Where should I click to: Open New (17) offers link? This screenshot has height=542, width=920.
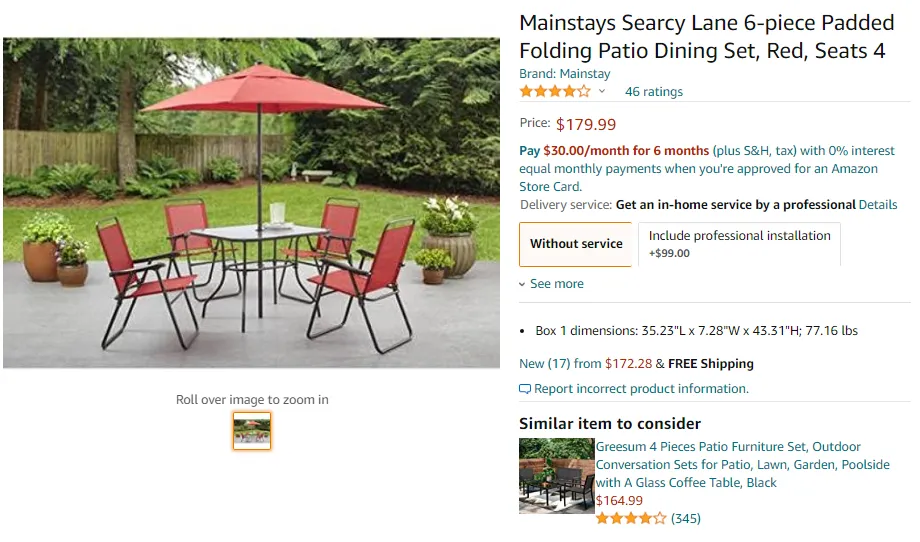560,364
